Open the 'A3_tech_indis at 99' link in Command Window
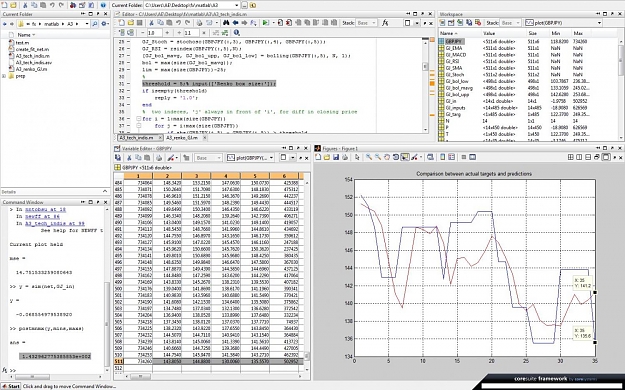The height and width of the screenshot is (390, 625). (55, 223)
